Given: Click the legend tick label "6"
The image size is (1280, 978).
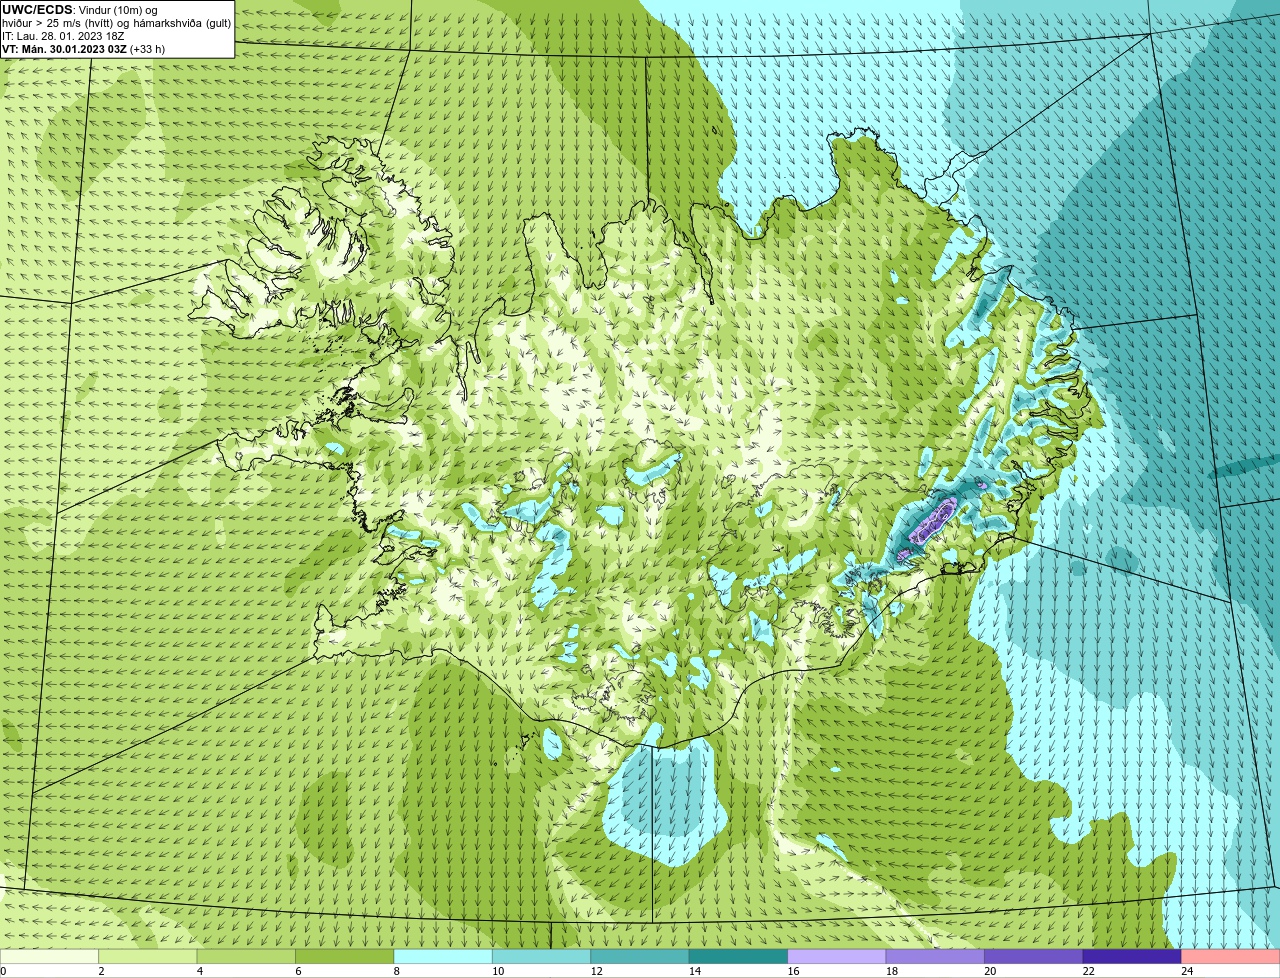Looking at the screenshot, I should click(x=298, y=971).
